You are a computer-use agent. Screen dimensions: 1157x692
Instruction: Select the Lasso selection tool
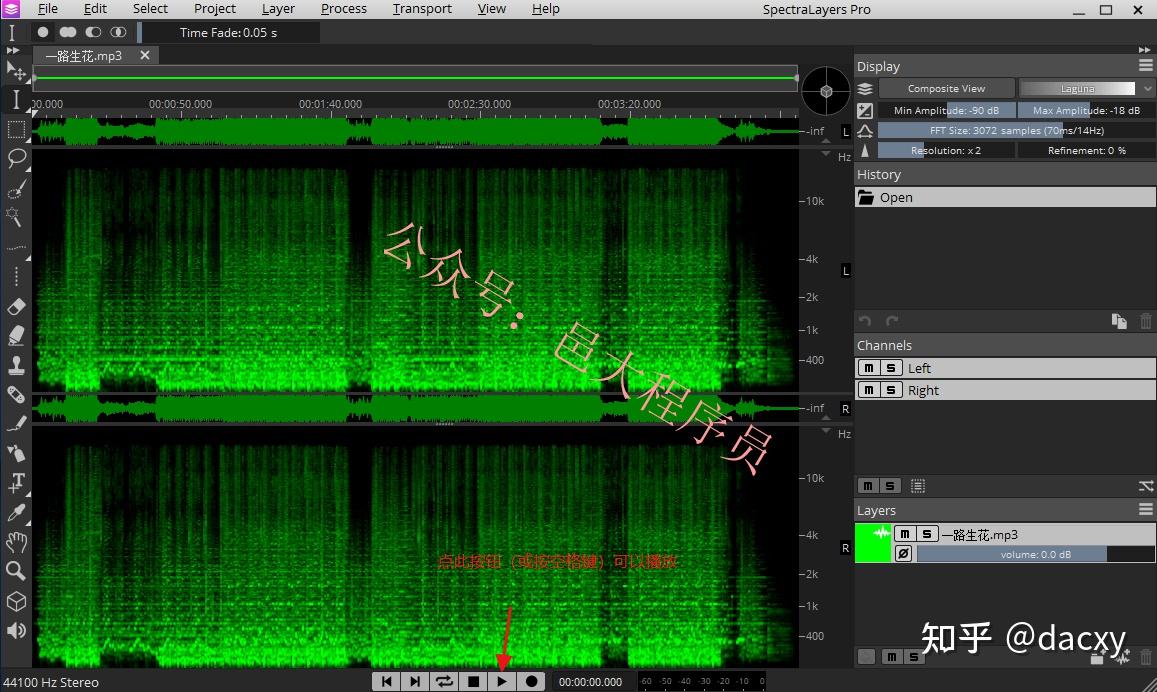15,159
